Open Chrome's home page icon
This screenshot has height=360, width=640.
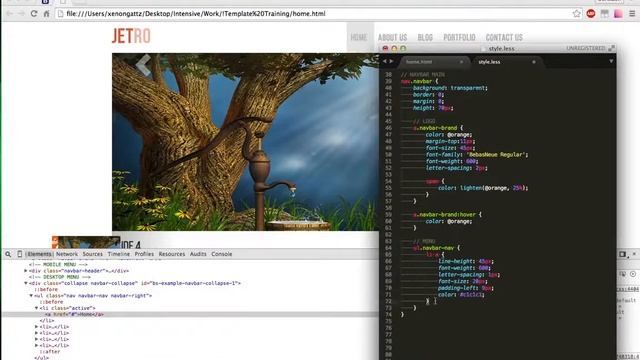coord(47,14)
